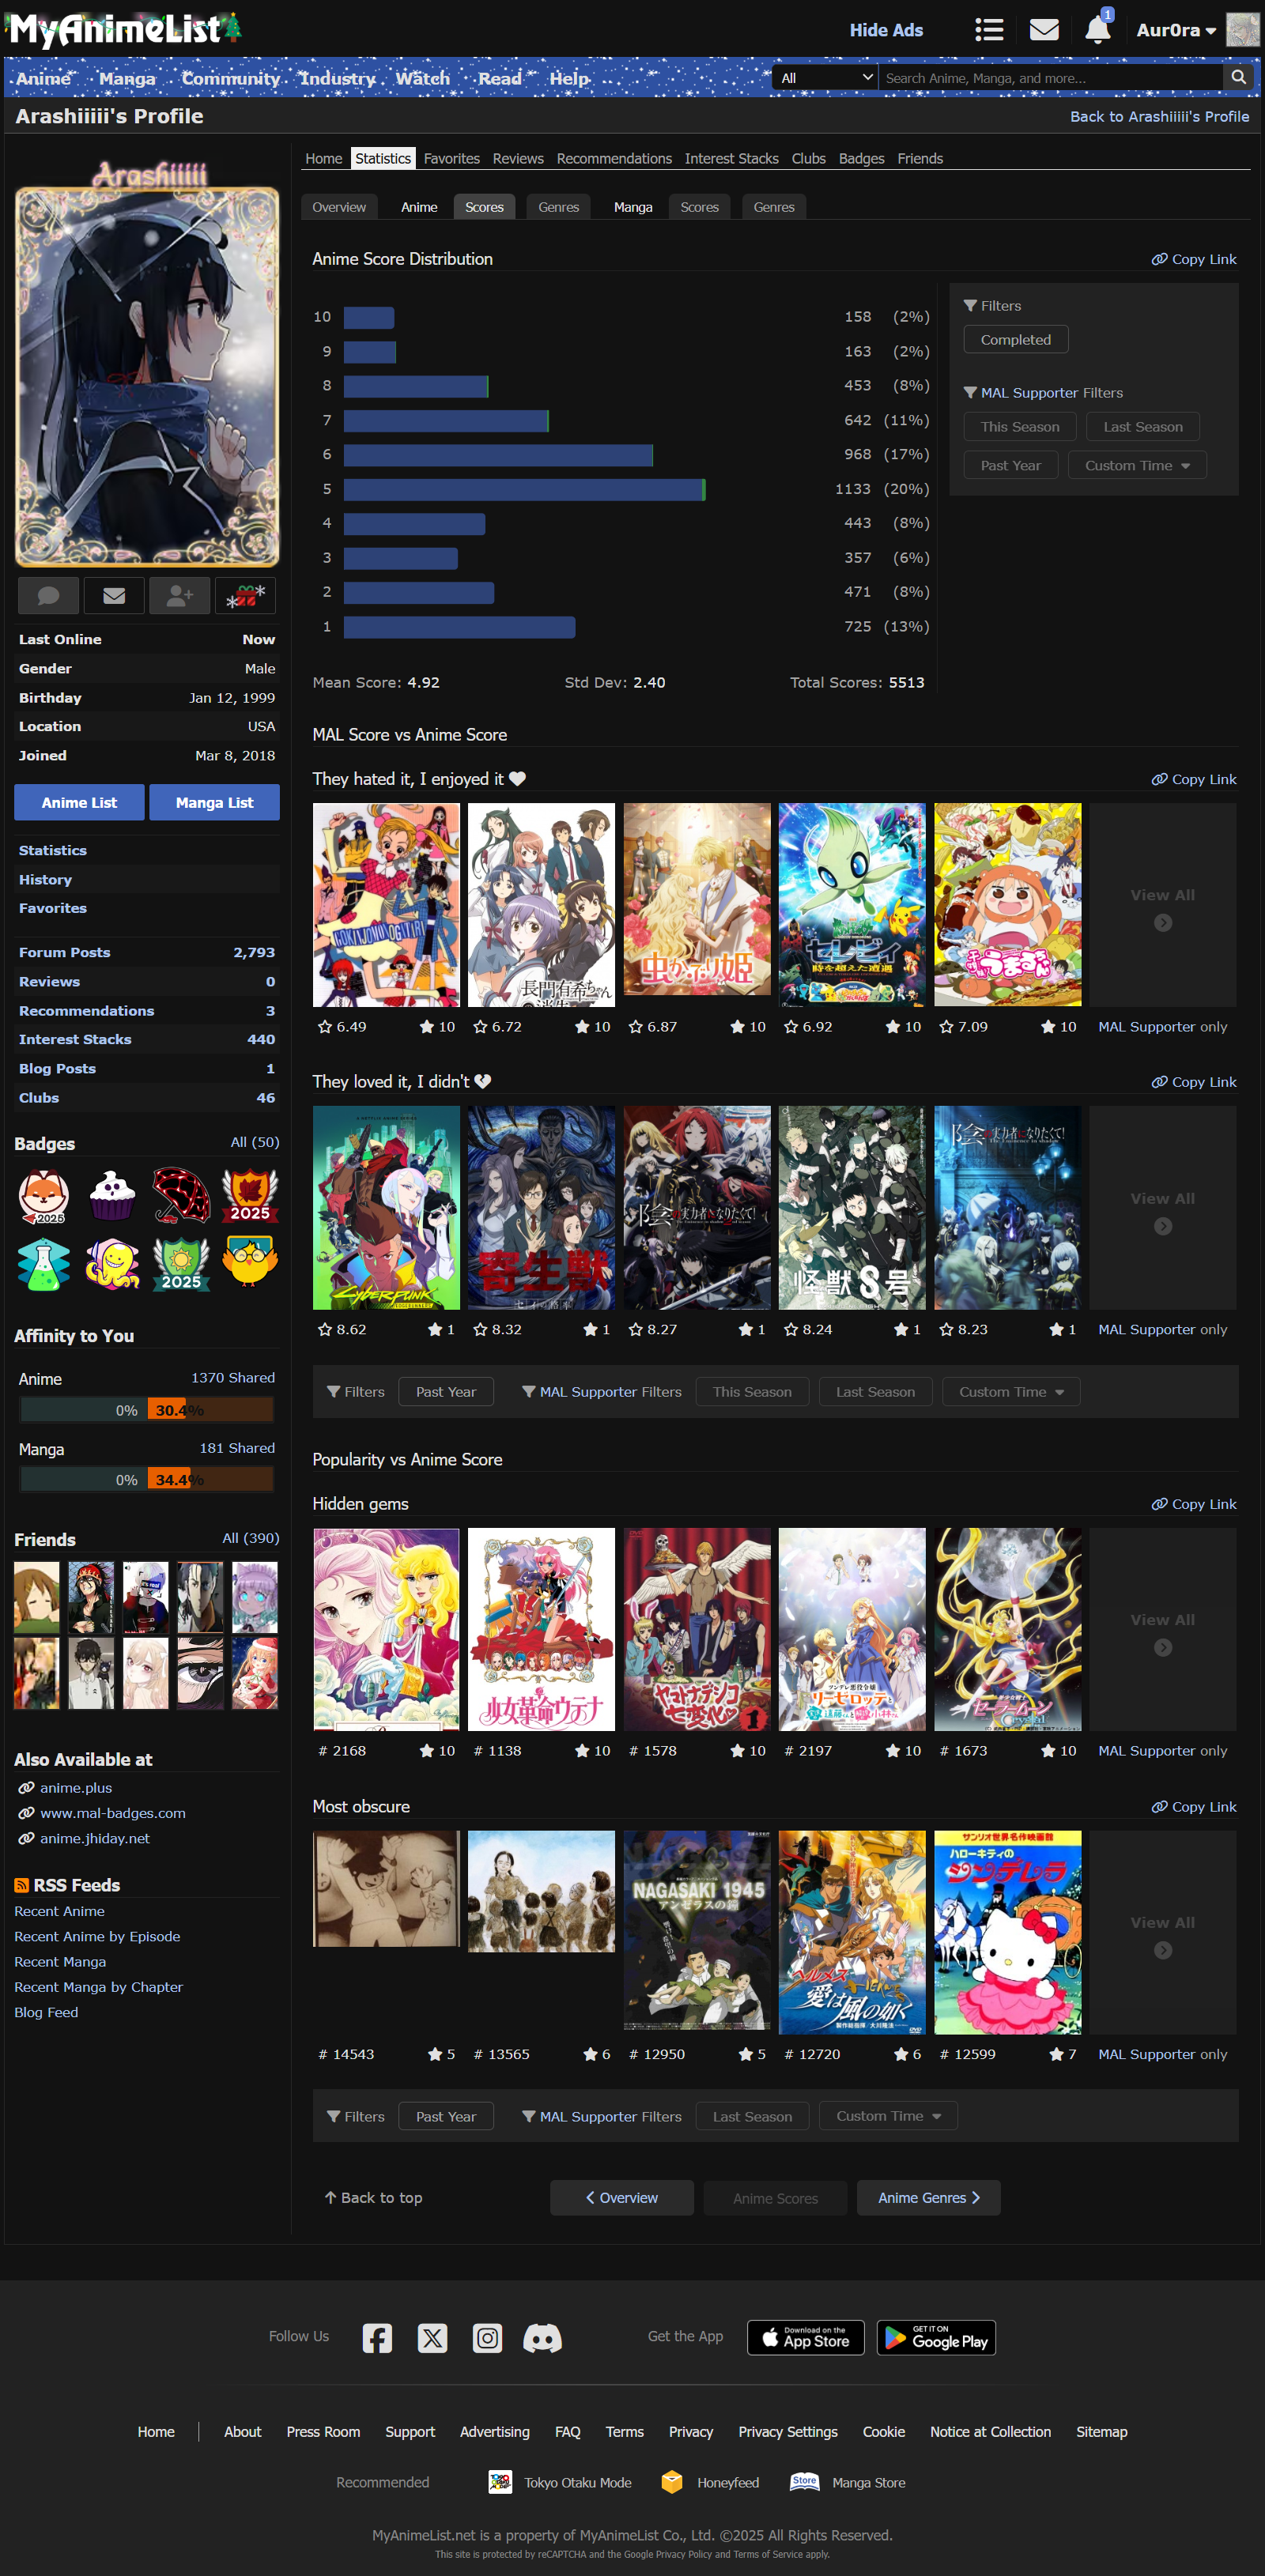Go to next page Anime Genres button
The image size is (1265, 2576).
pos(928,2197)
